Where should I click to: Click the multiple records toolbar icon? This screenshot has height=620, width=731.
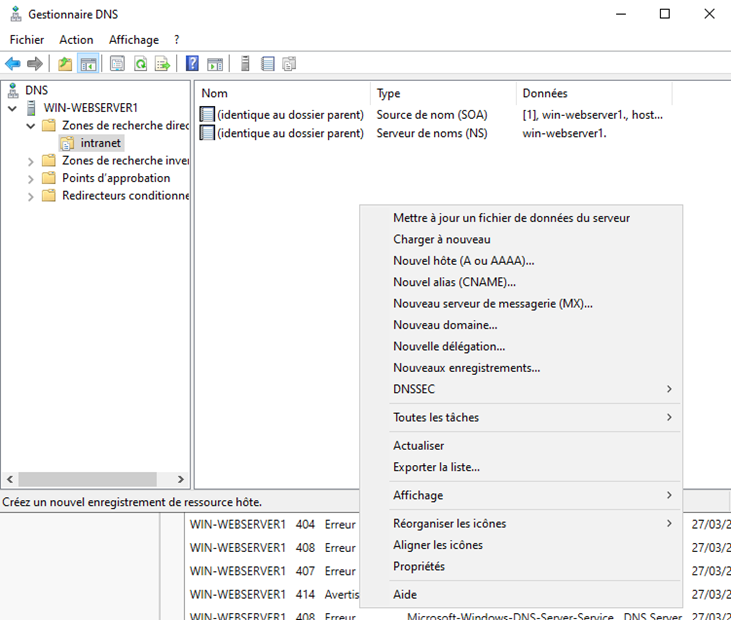point(289,63)
